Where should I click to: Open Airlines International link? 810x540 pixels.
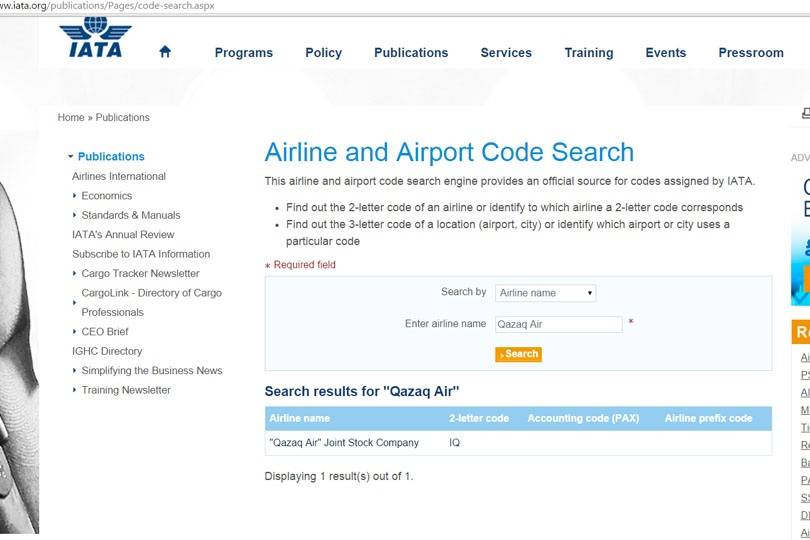119,176
